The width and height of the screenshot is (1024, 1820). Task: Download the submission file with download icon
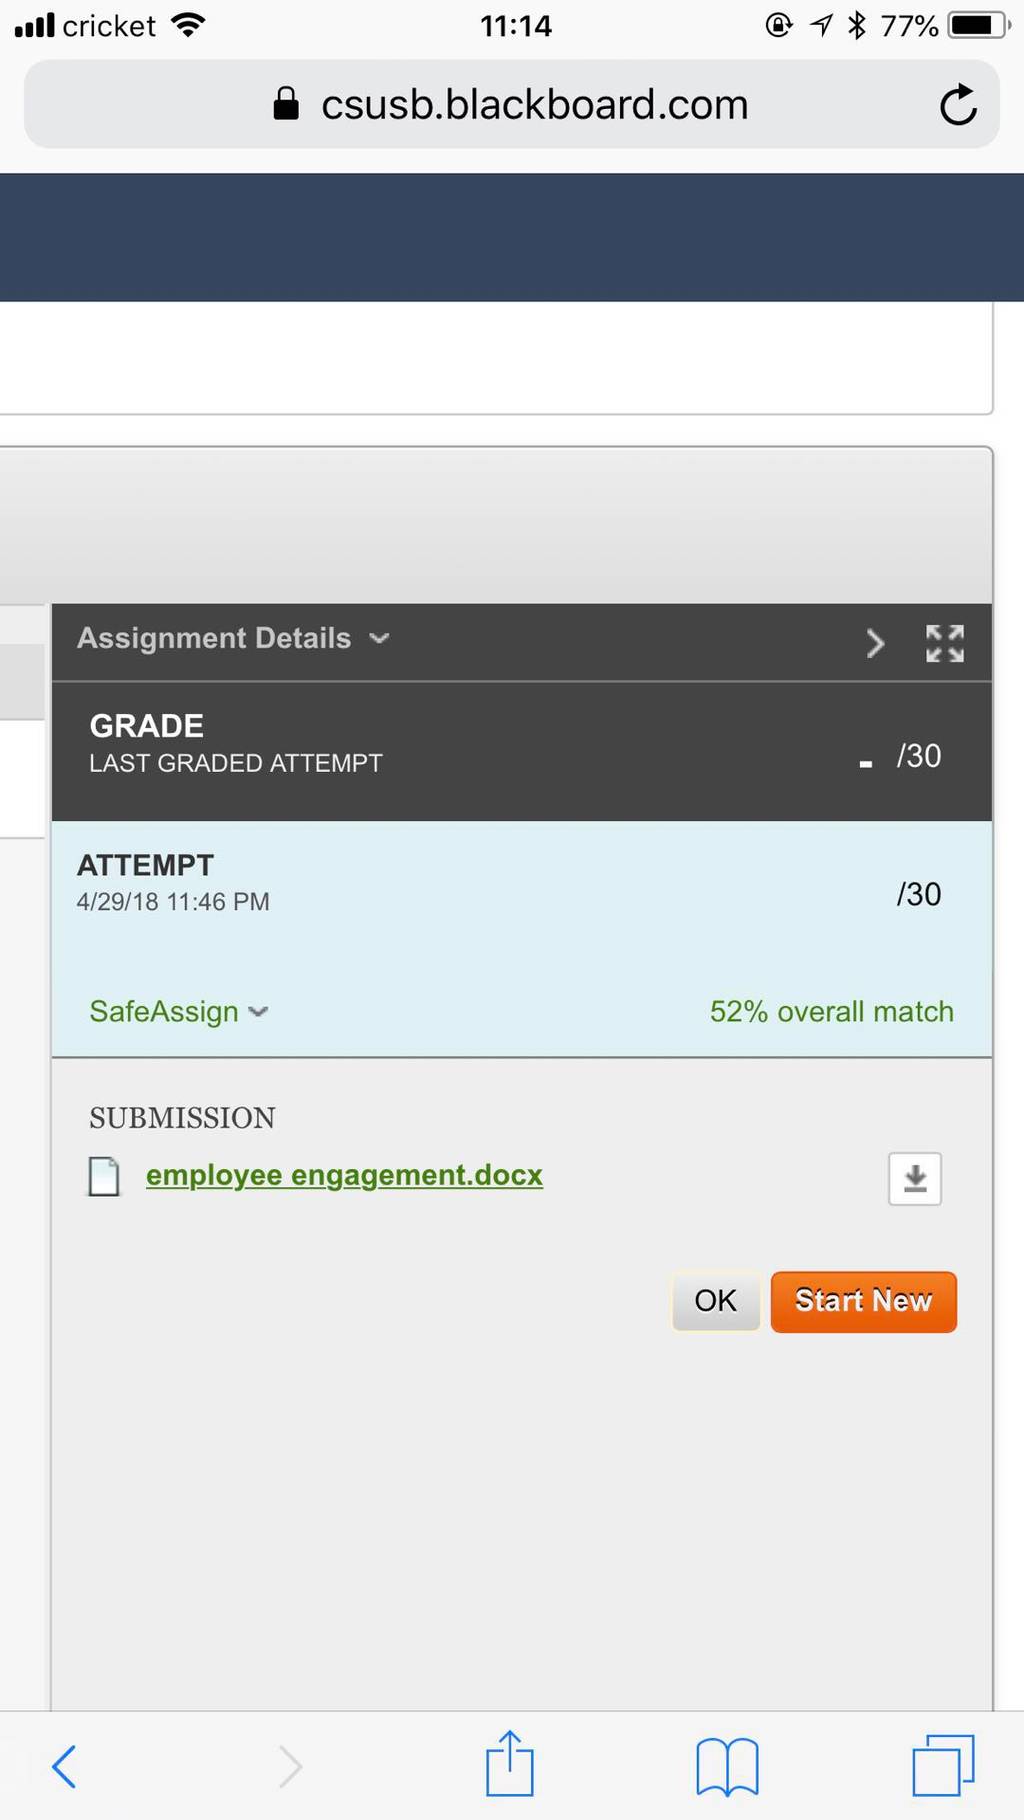point(915,1179)
